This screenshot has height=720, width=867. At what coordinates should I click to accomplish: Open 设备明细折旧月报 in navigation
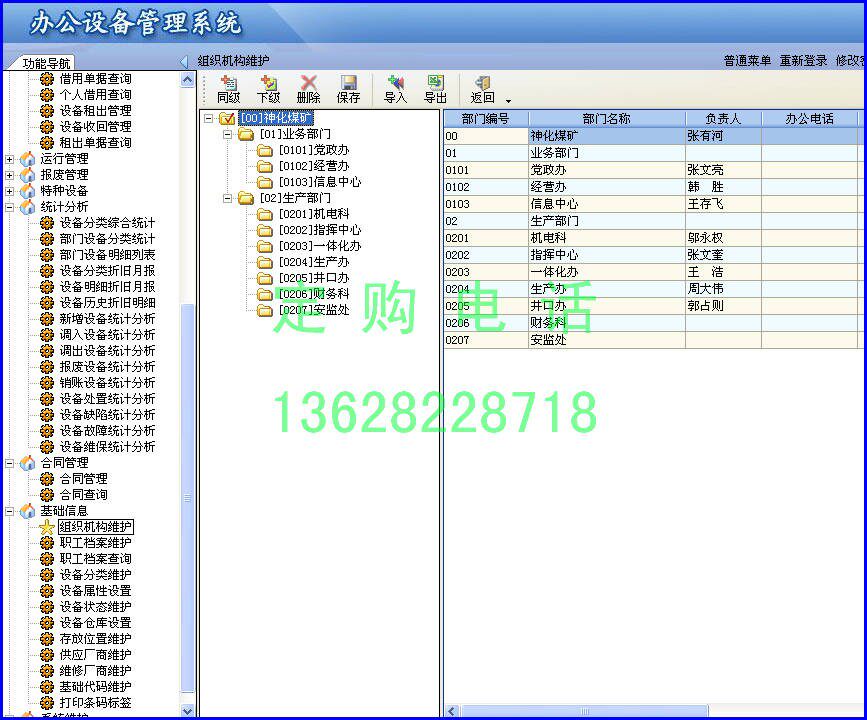tap(107, 287)
